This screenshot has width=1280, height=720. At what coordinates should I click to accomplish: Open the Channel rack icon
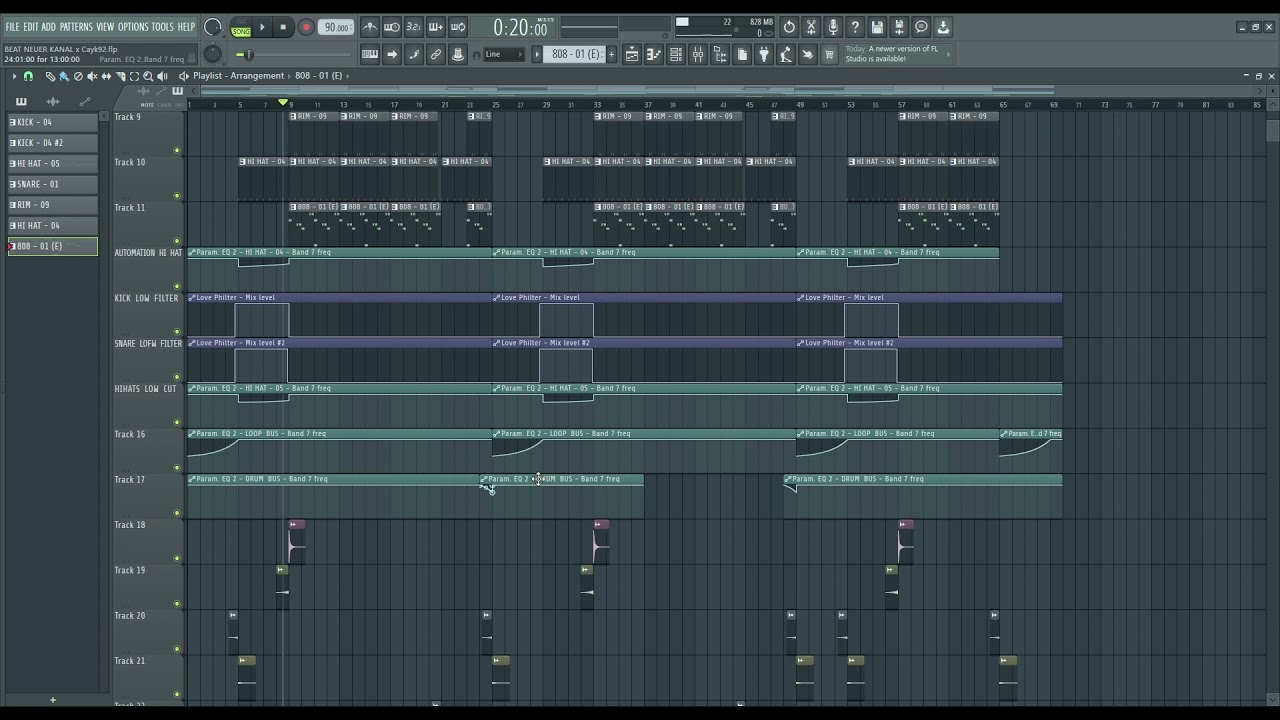676,55
